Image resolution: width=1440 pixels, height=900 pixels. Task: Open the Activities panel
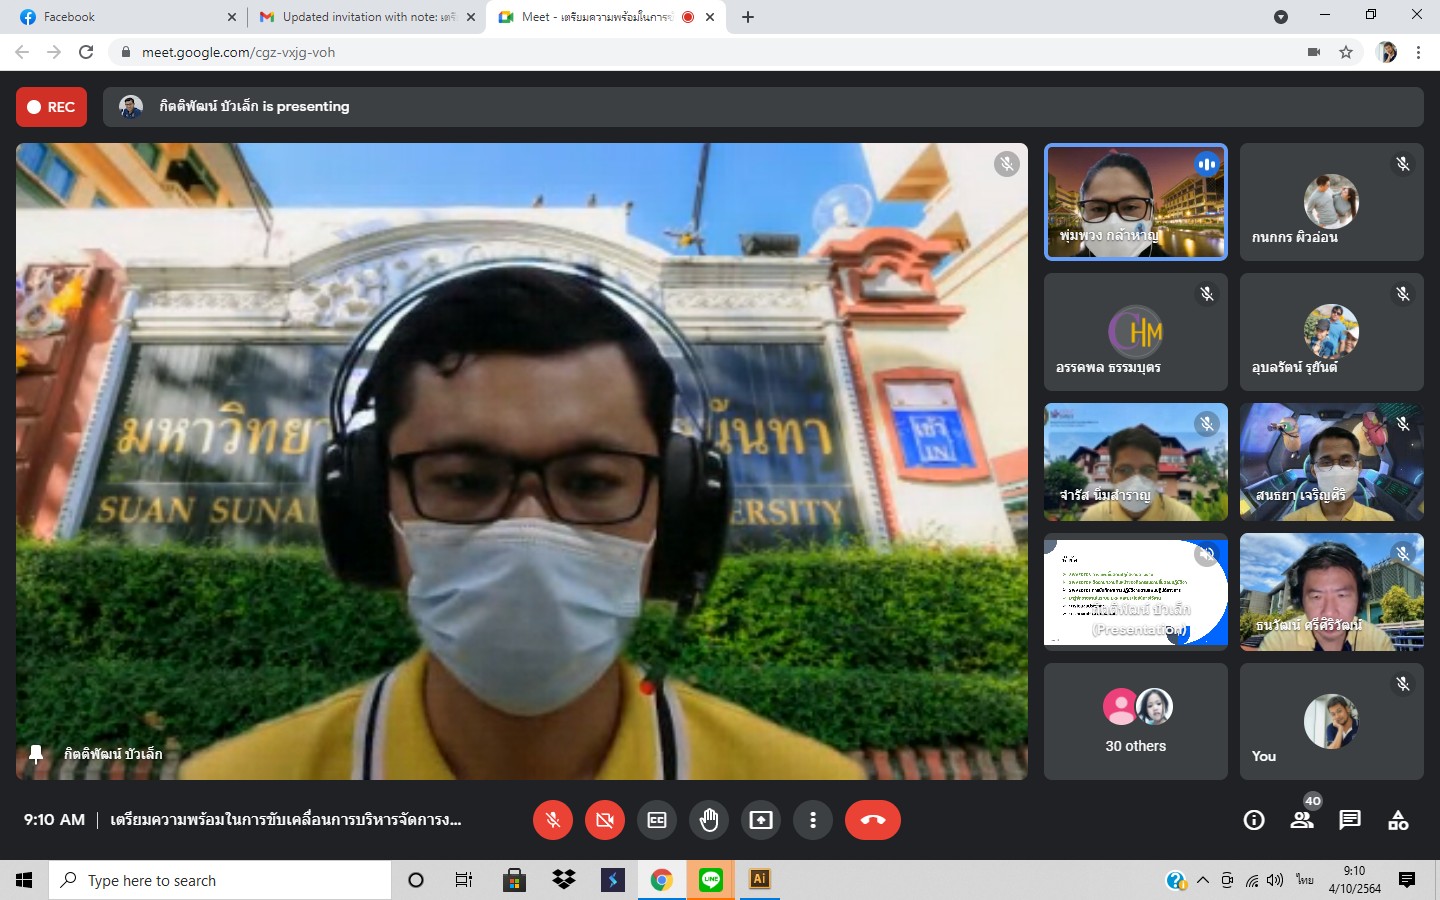(x=1398, y=820)
